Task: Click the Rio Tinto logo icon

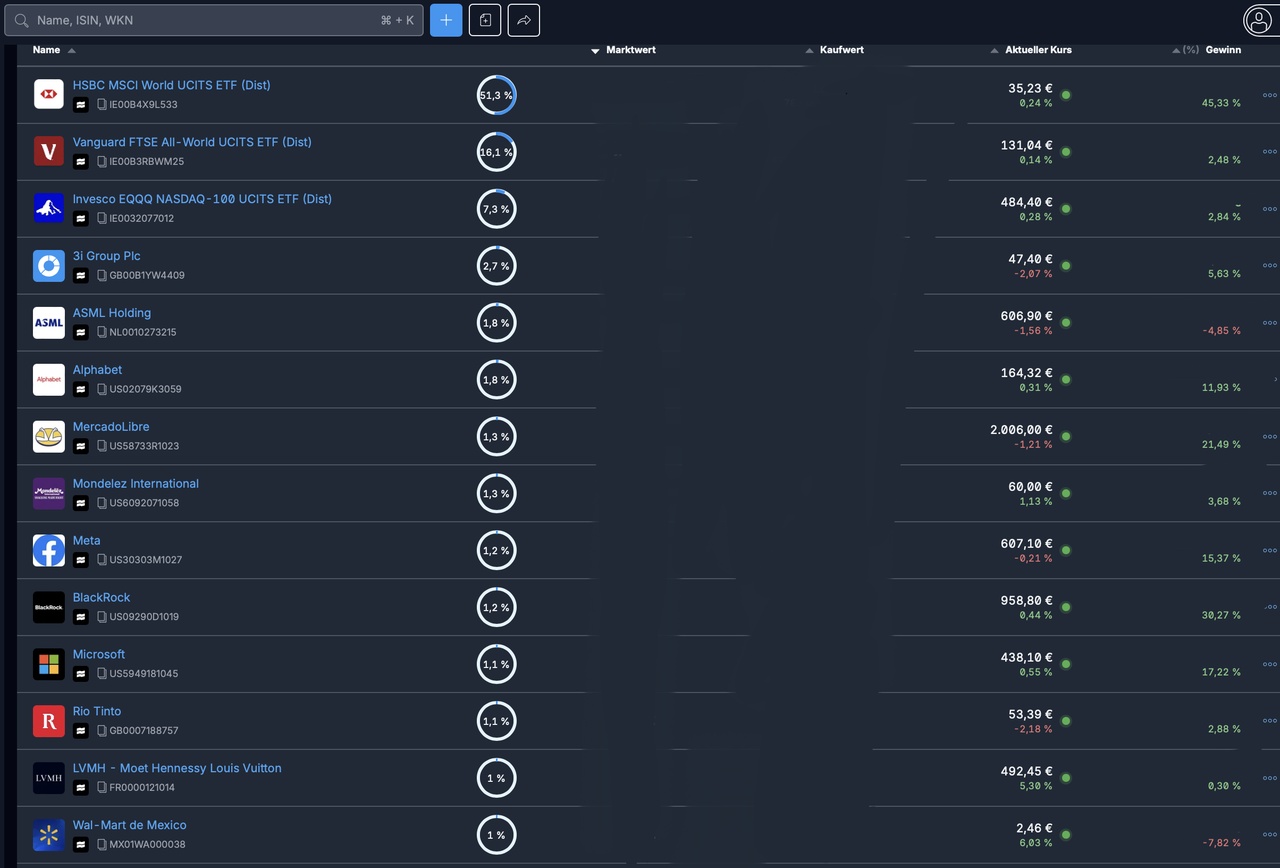Action: pyautogui.click(x=49, y=722)
